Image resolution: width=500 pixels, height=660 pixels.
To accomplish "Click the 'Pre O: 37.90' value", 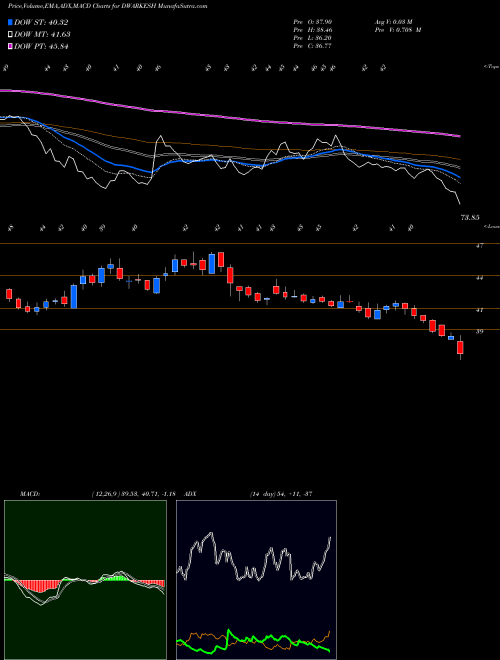I will [312, 22].
